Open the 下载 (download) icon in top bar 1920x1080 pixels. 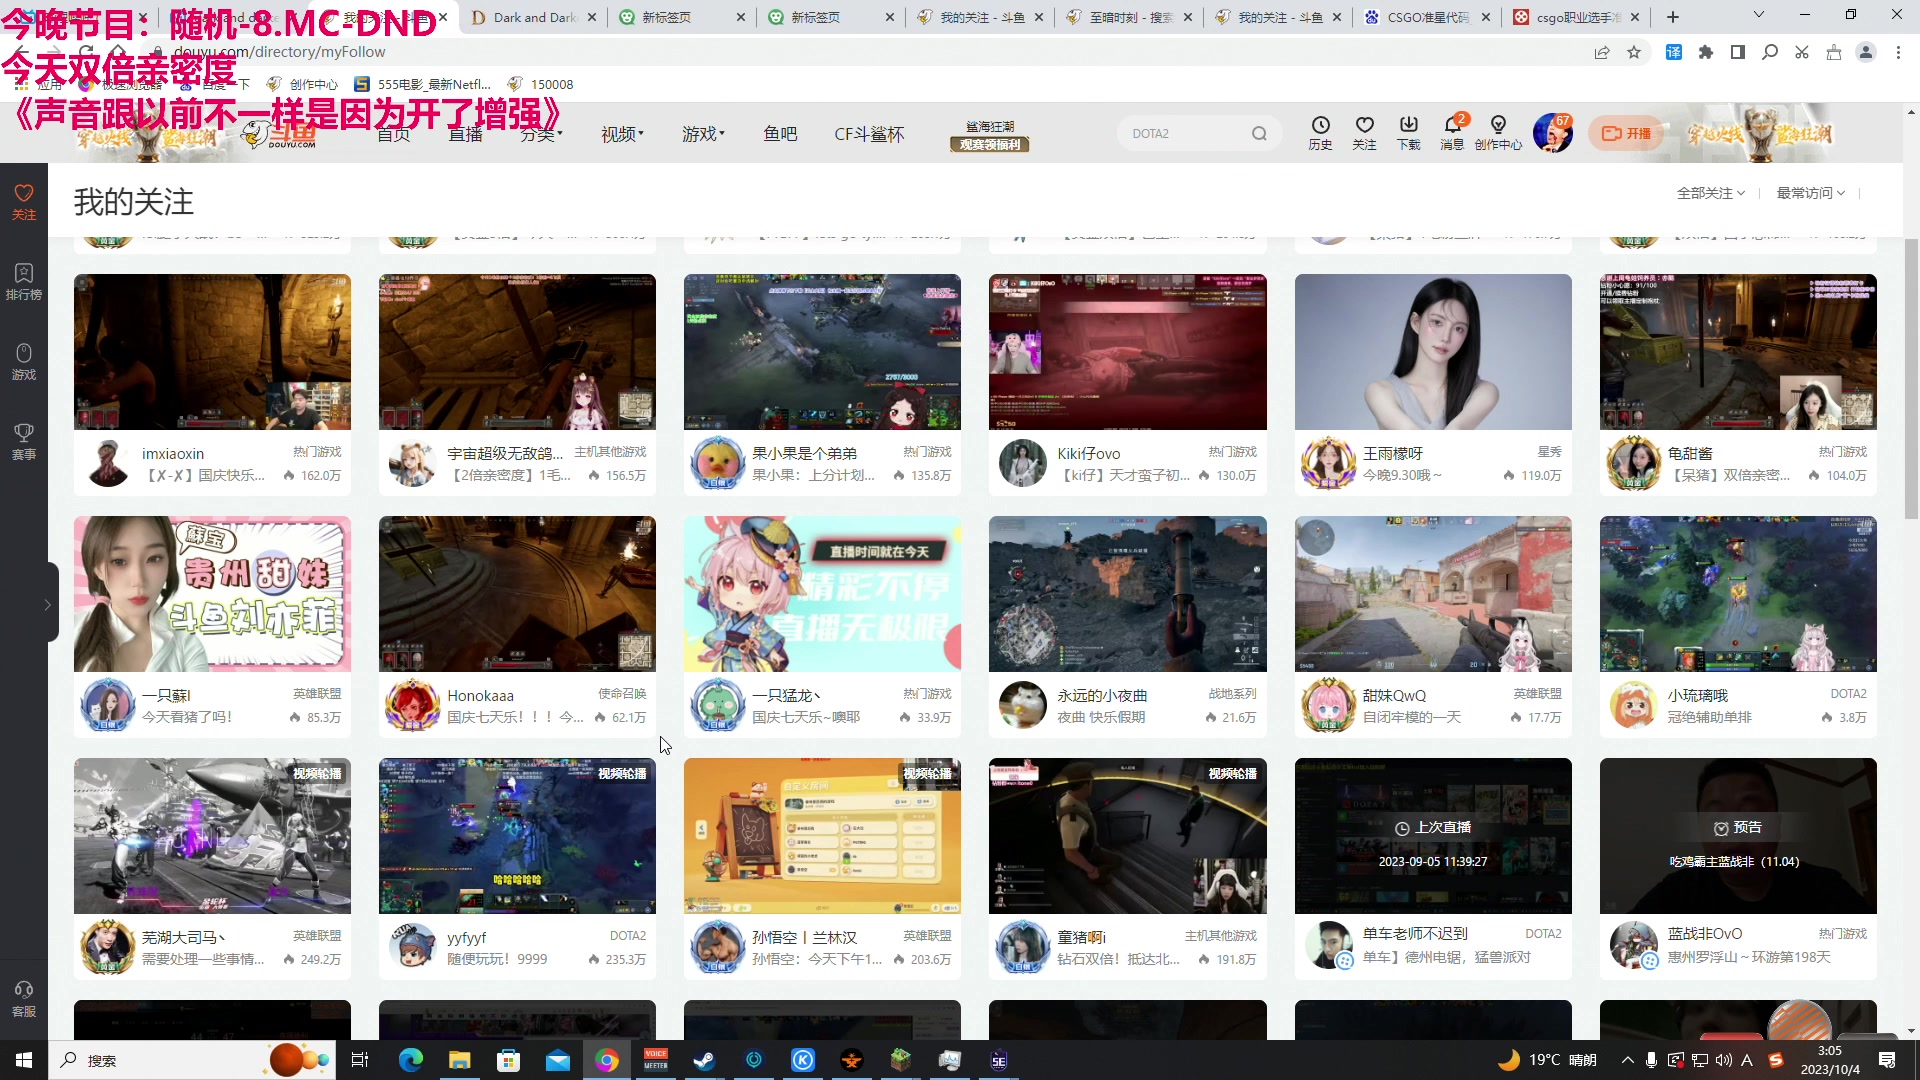click(x=1408, y=132)
